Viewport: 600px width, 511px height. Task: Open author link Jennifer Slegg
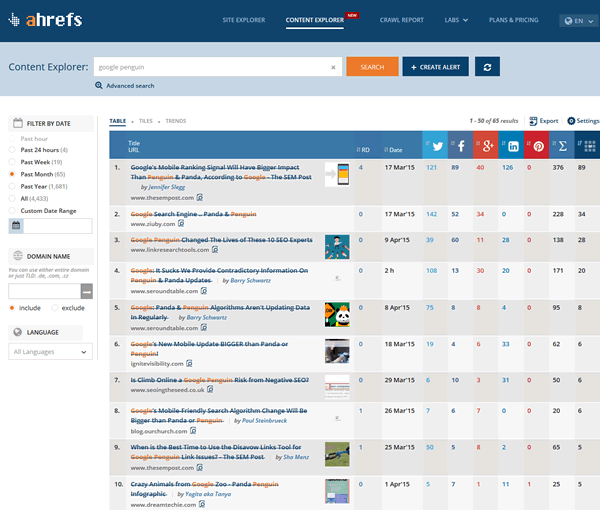click(x=166, y=187)
